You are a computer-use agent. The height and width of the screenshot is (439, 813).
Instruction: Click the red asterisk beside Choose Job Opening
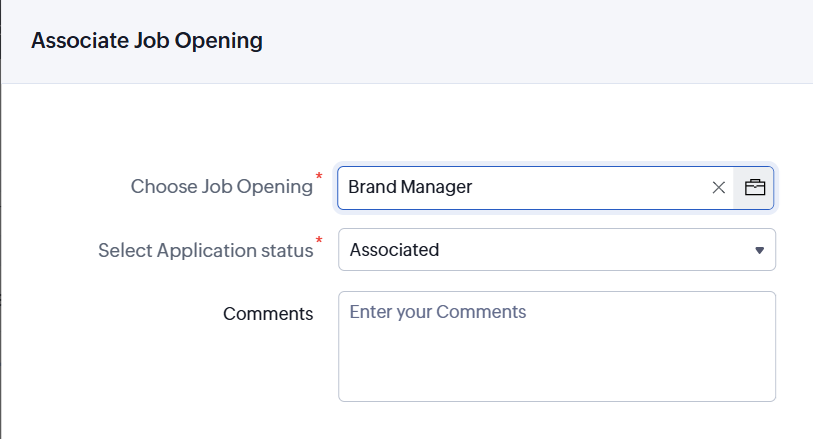pos(320,178)
